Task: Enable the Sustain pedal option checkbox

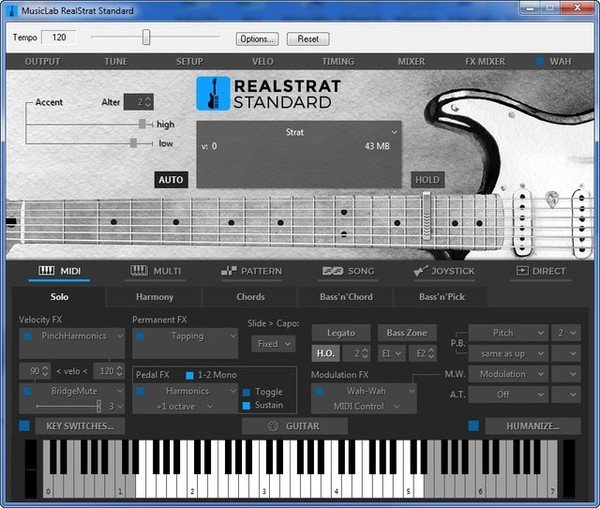Action: coord(246,405)
